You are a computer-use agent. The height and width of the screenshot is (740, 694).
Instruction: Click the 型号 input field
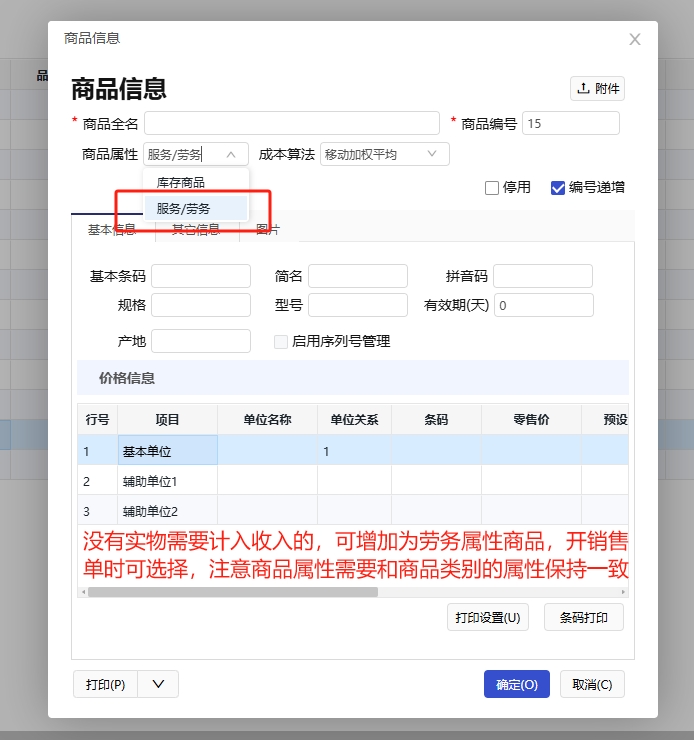(x=358, y=305)
